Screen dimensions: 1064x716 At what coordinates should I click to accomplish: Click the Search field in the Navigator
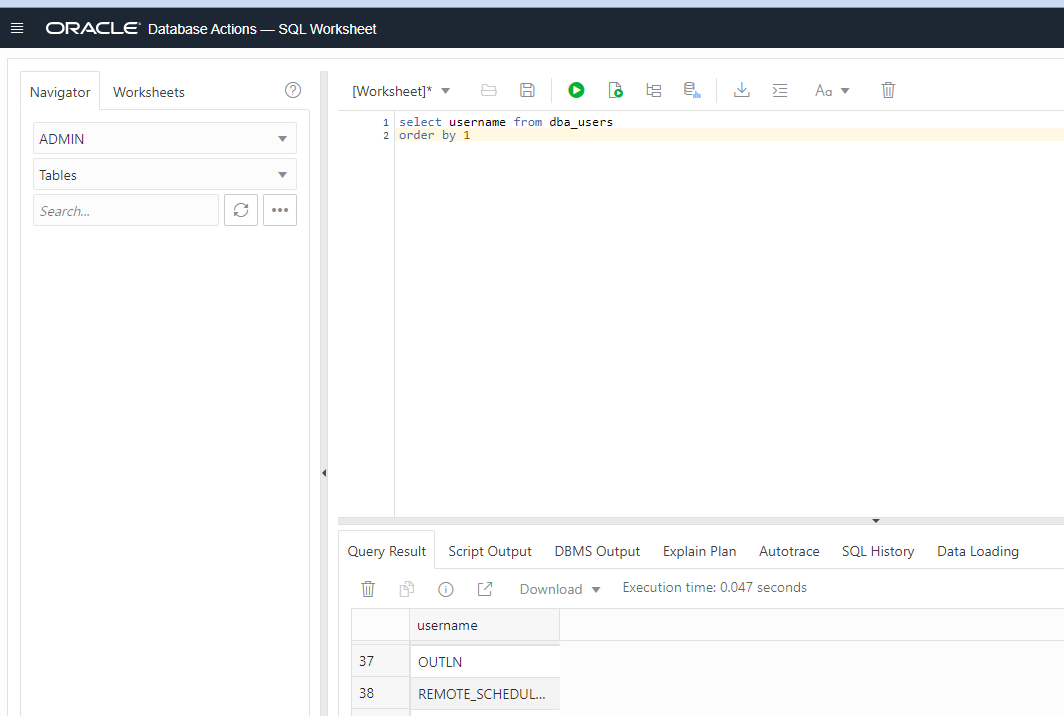tap(125, 210)
